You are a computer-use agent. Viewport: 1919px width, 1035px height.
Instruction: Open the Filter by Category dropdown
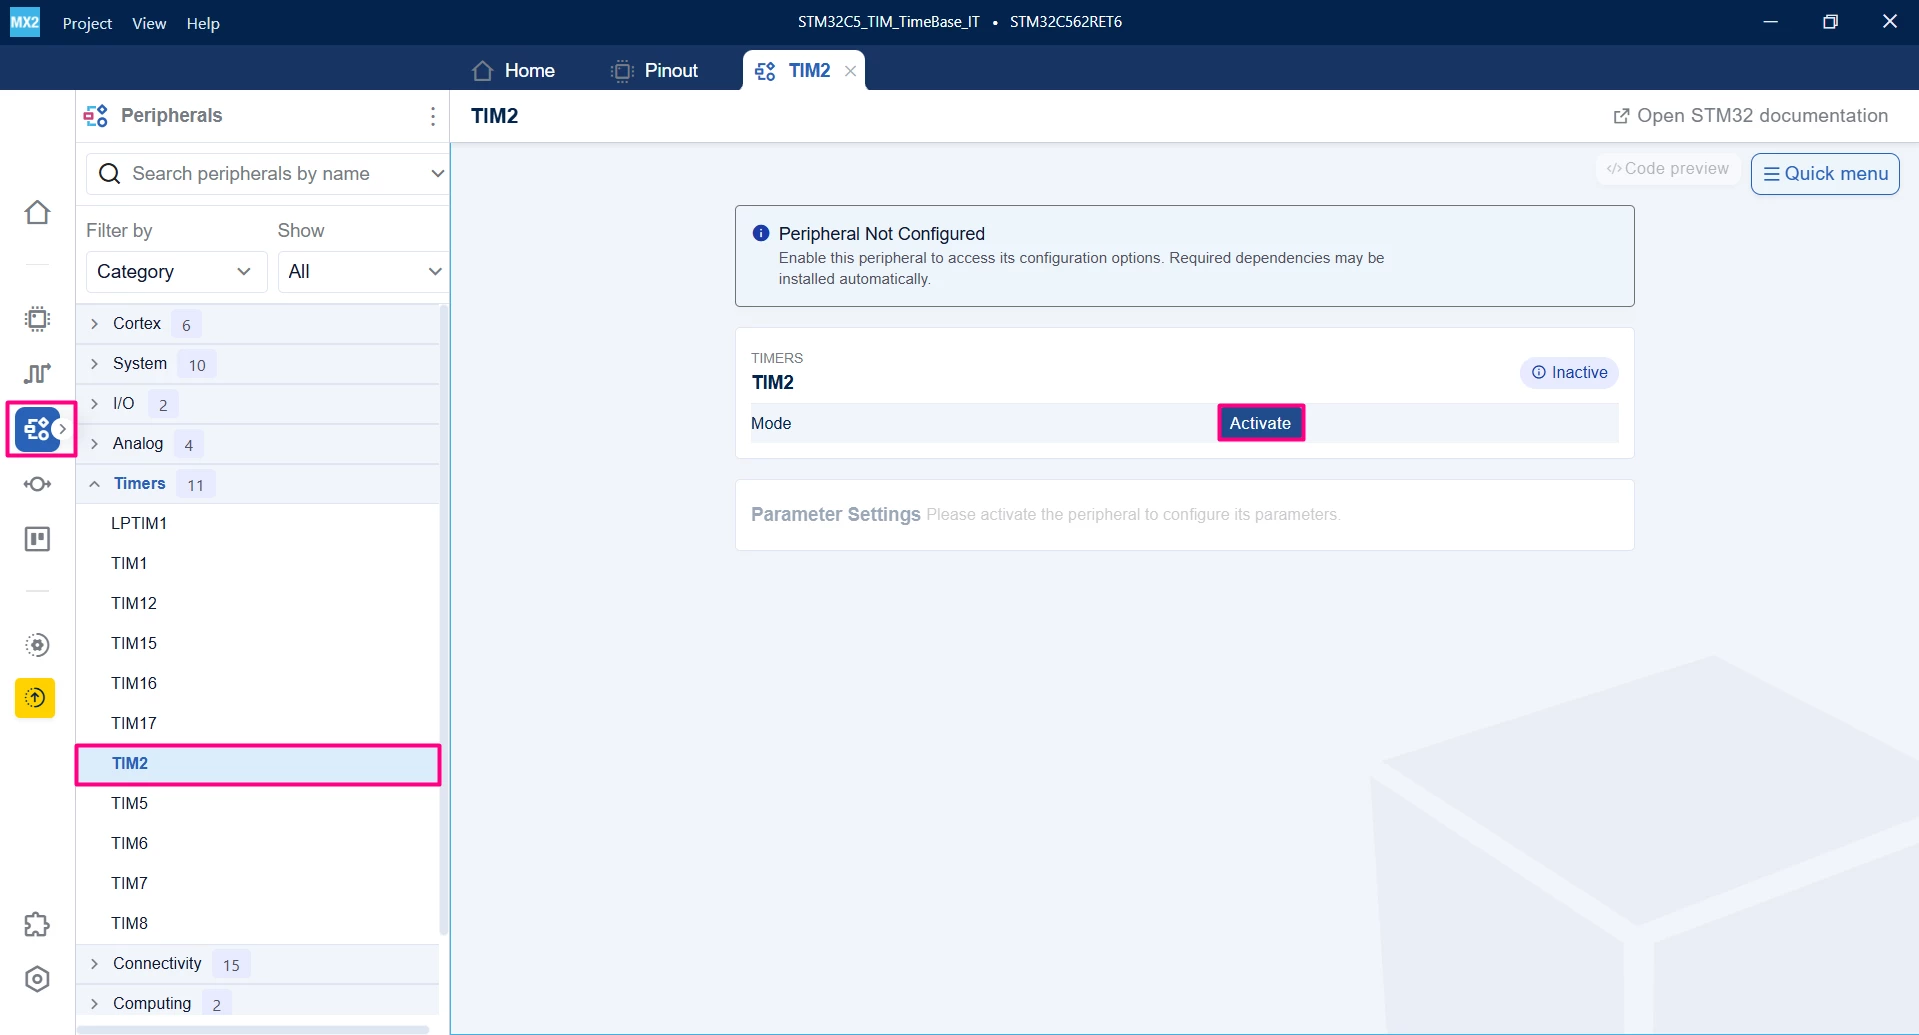175,272
